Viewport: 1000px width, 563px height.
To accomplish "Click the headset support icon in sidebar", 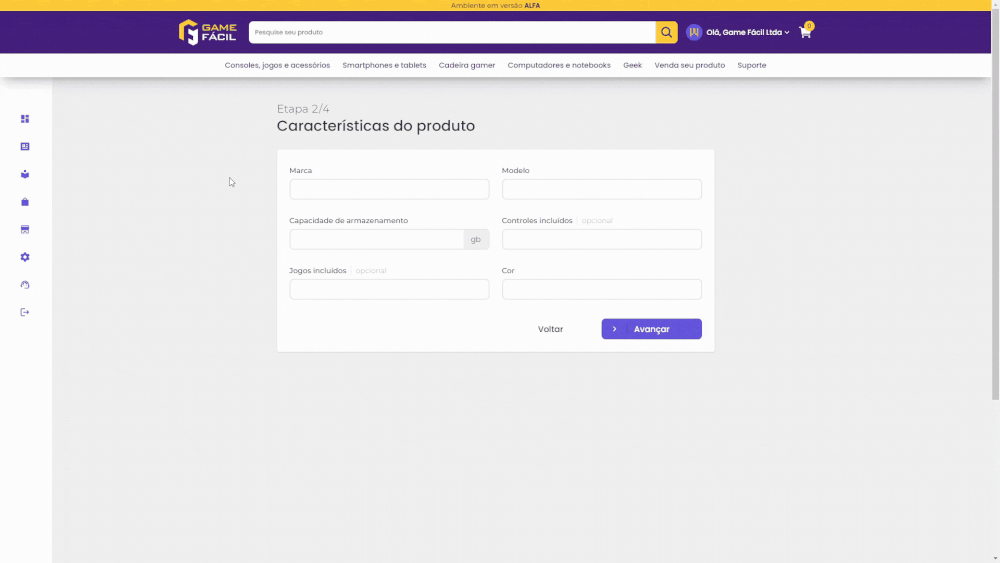I will coord(25,284).
